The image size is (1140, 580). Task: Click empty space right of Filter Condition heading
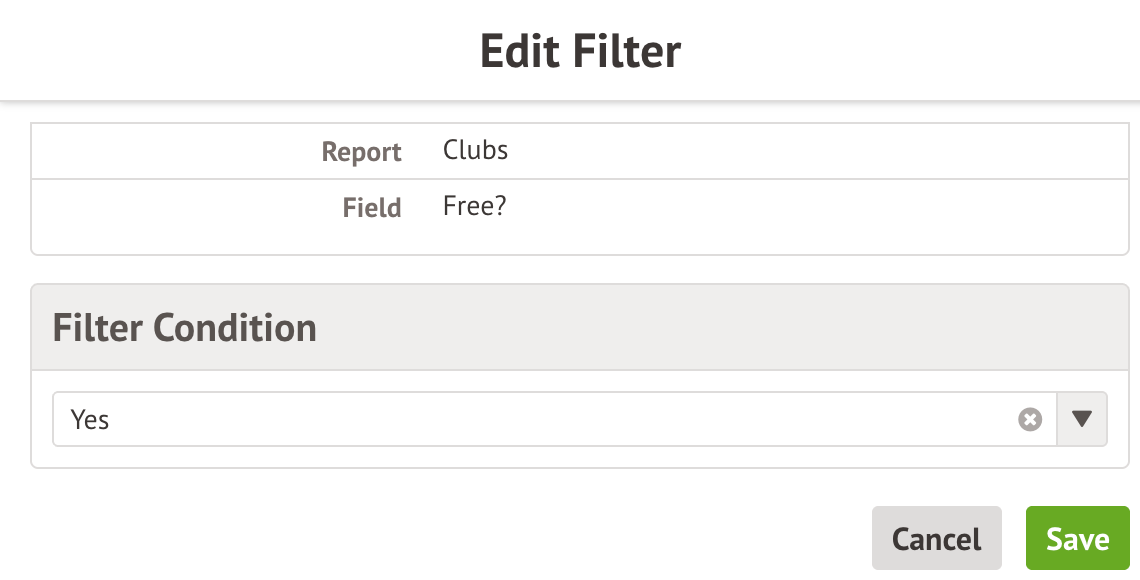coord(700,327)
